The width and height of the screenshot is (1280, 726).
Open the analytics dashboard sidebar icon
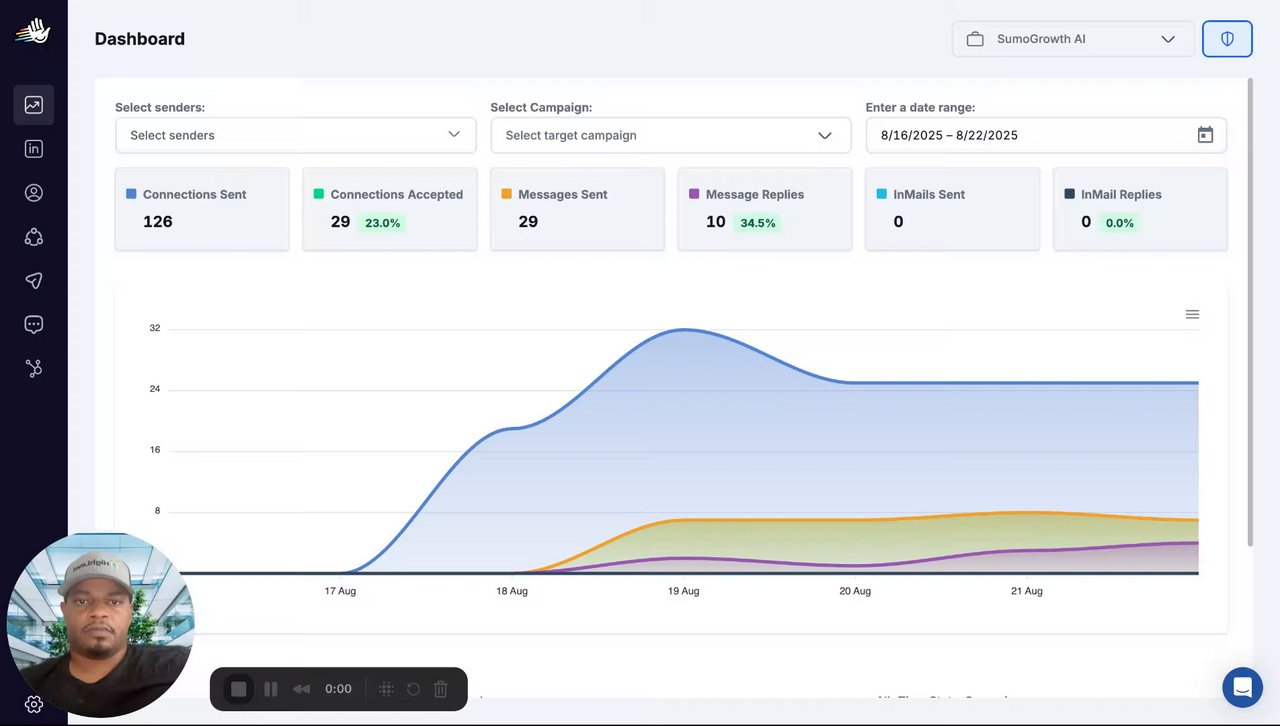[34, 105]
